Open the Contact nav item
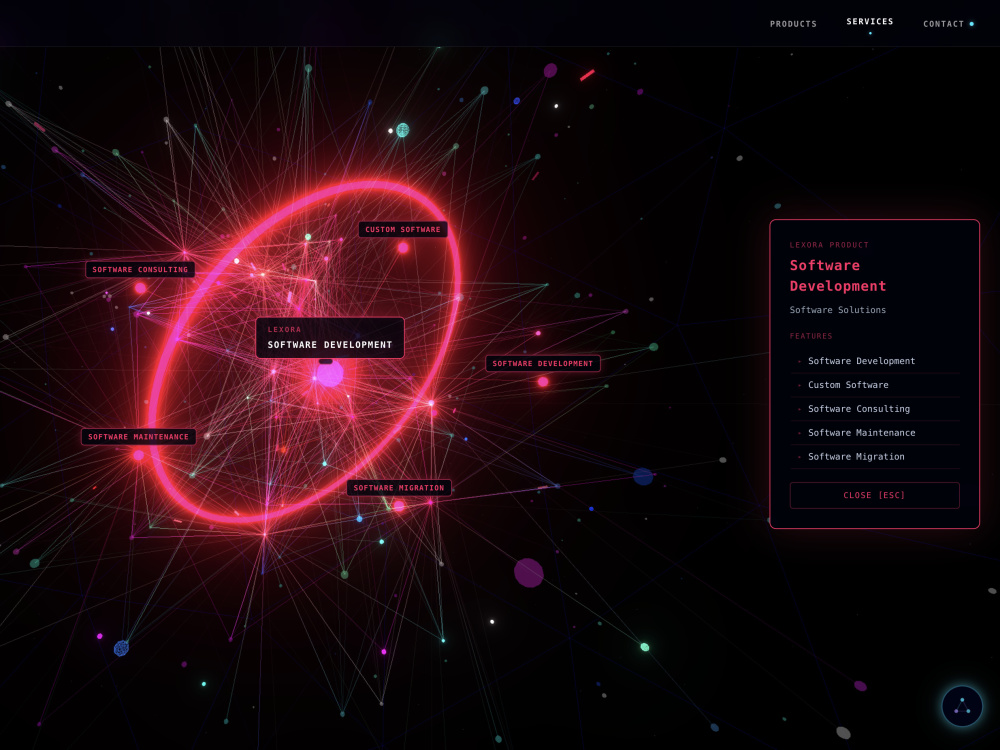Image resolution: width=1000 pixels, height=750 pixels. pos(943,24)
